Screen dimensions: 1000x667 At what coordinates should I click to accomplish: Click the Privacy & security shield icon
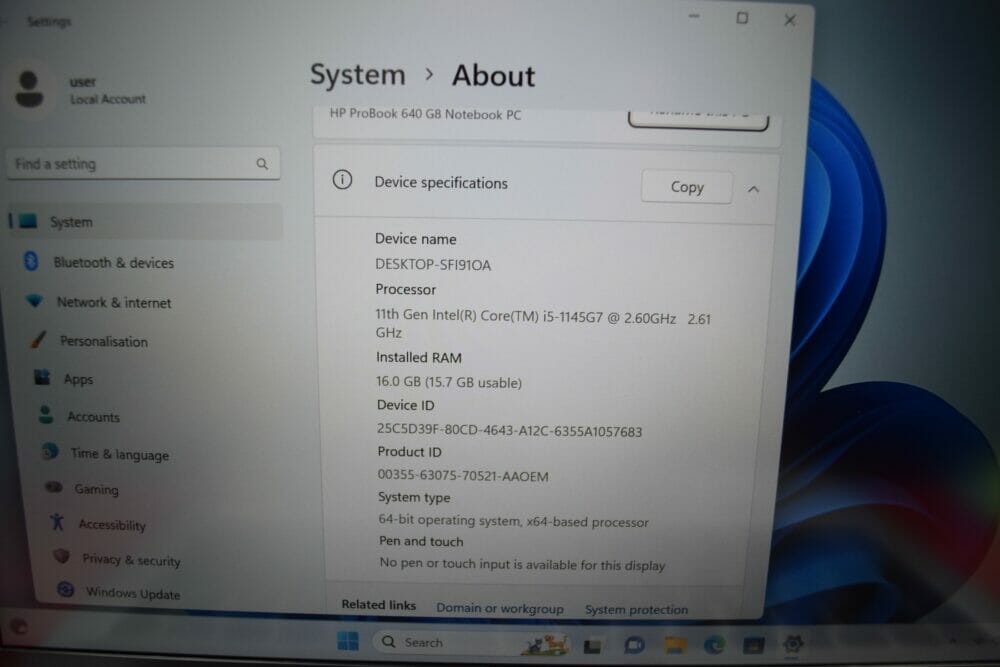[x=62, y=557]
